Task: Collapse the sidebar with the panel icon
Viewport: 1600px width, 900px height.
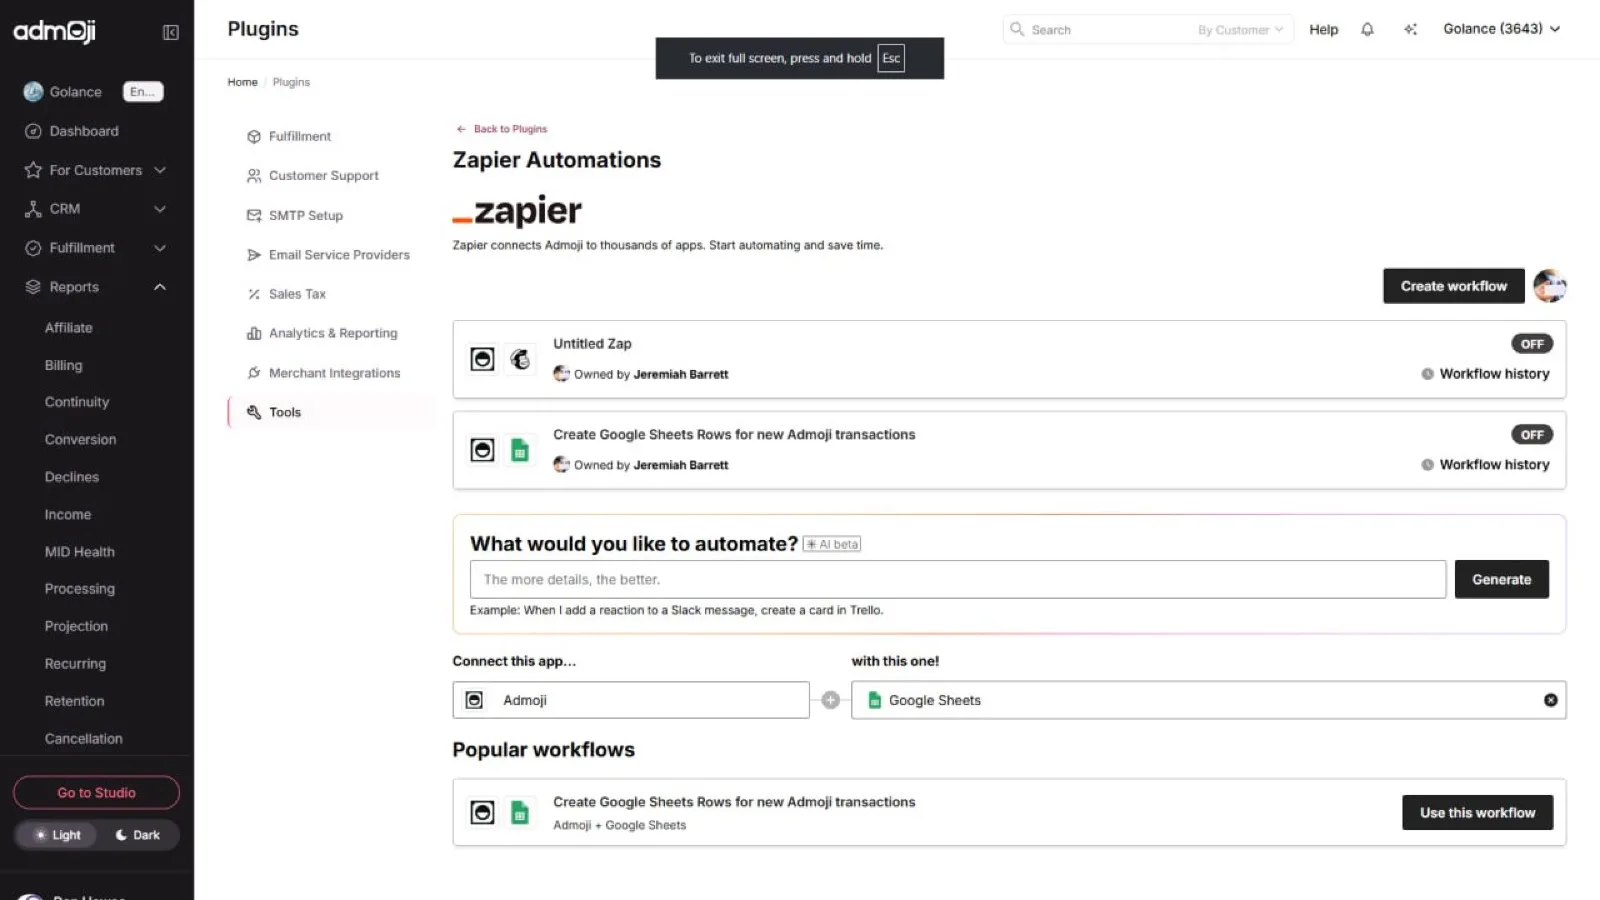Action: click(x=171, y=33)
